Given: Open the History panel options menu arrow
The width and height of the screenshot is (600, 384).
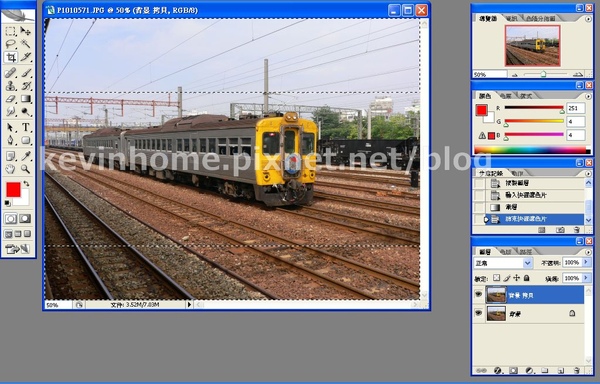Looking at the screenshot, I should 589,174.
